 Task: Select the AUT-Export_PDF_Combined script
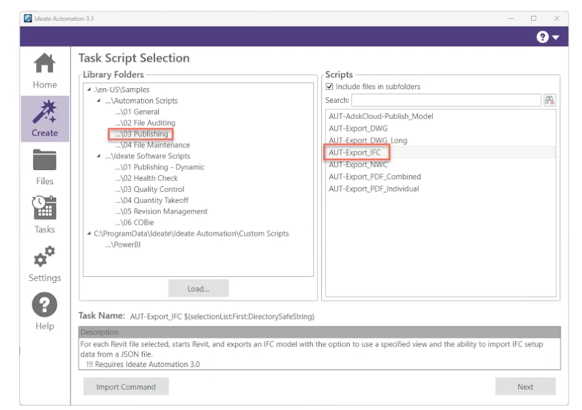point(375,177)
